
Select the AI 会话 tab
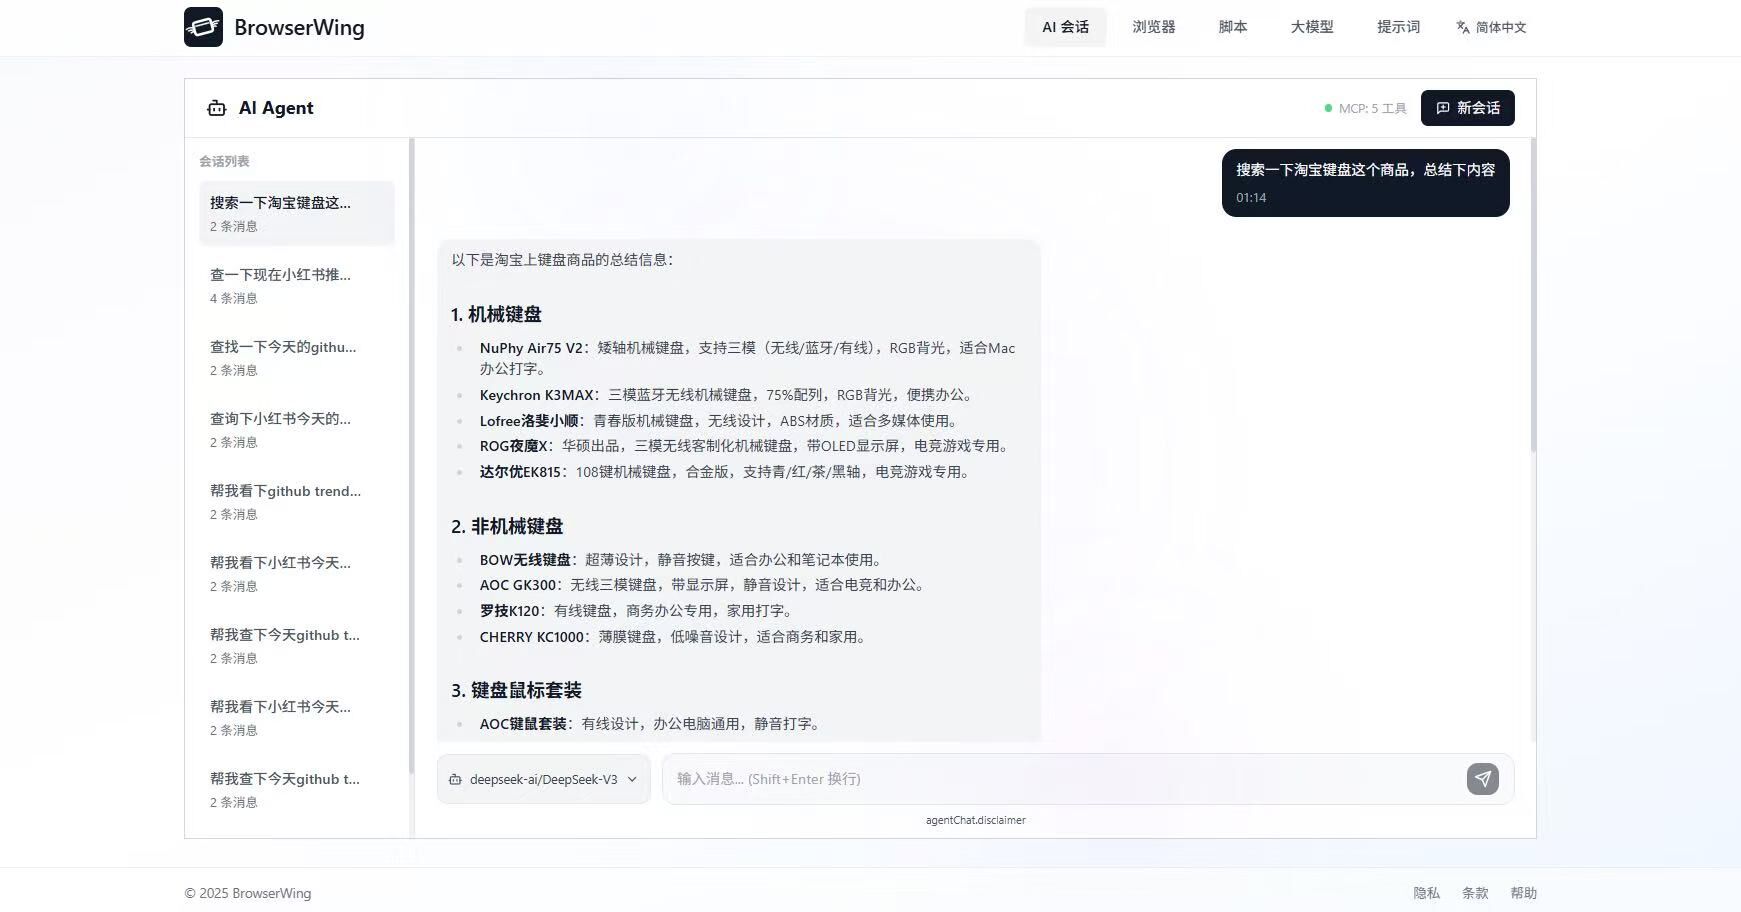pos(1064,27)
